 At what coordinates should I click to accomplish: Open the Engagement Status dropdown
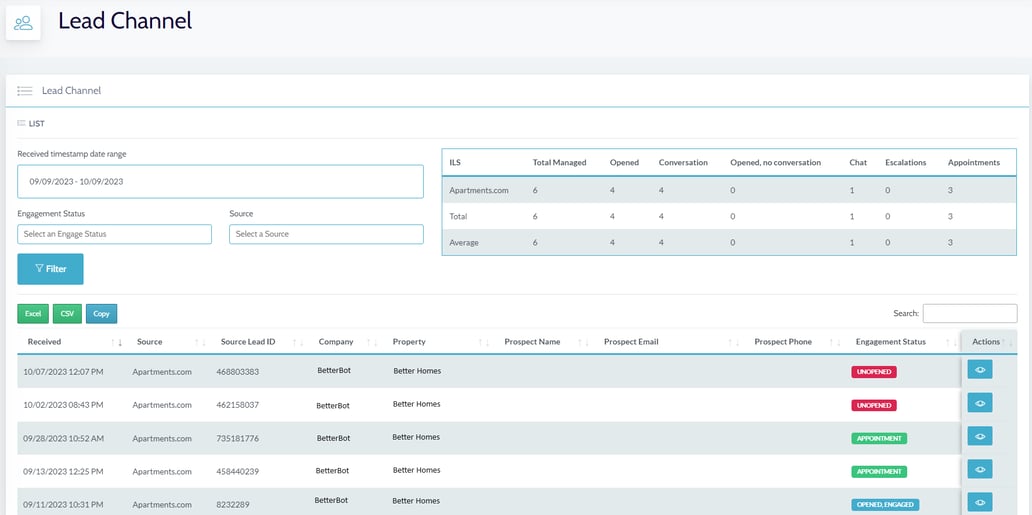(114, 234)
